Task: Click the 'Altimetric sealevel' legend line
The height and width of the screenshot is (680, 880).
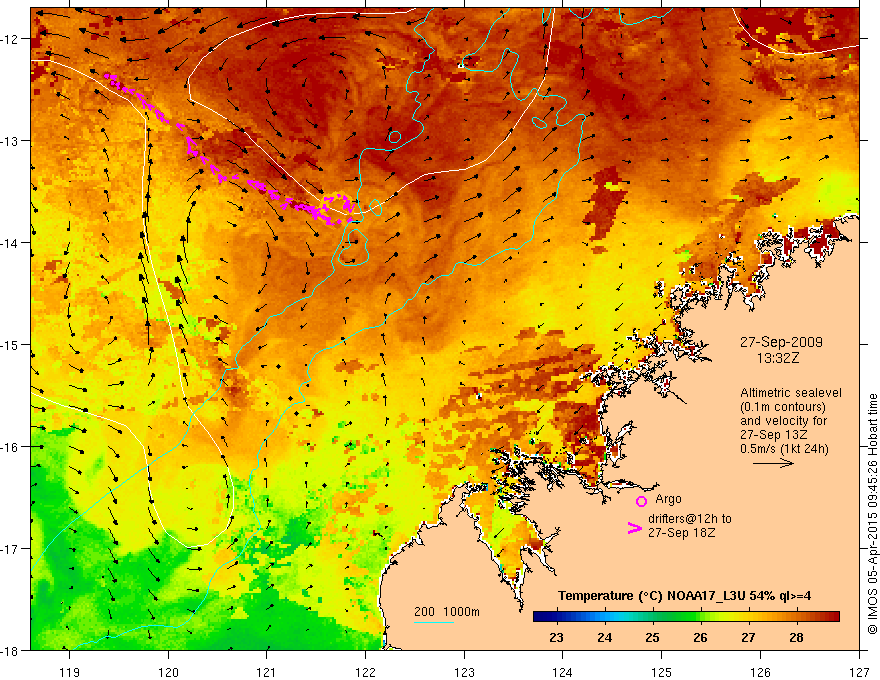Action: (790, 393)
